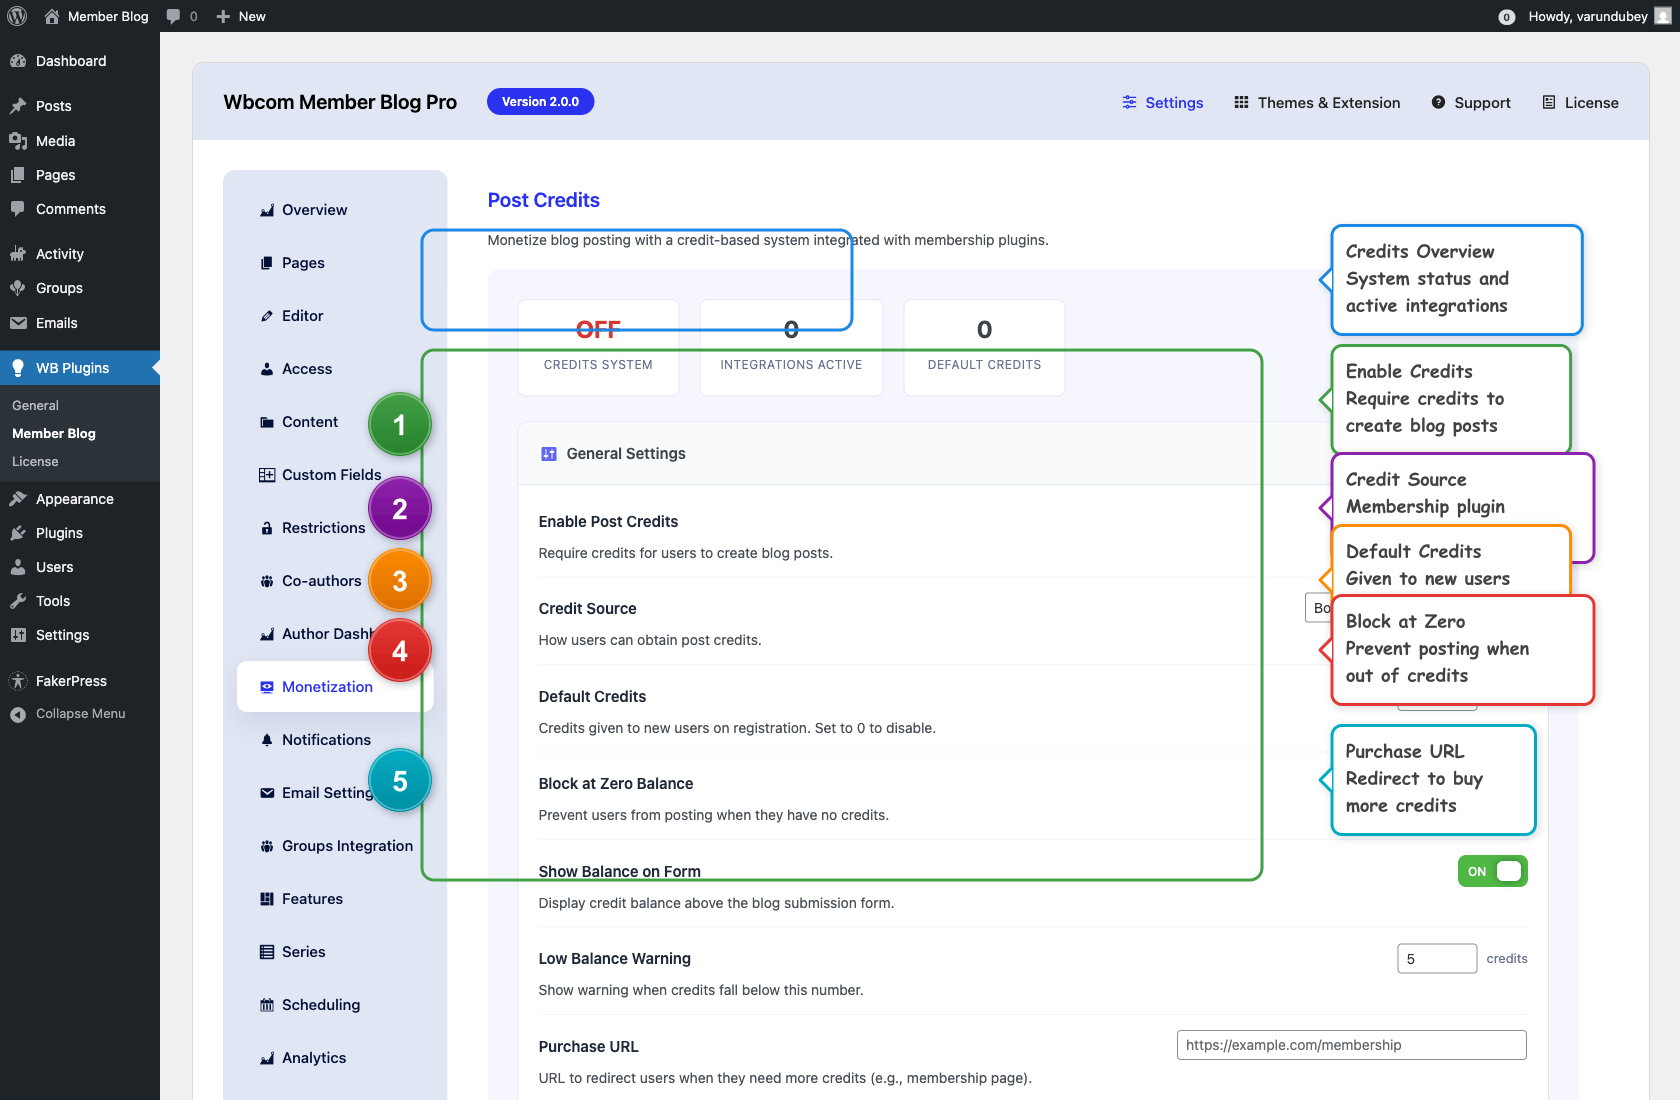Viewport: 1680px width, 1100px height.
Task: Go to Groups Integration settings
Action: (347, 846)
